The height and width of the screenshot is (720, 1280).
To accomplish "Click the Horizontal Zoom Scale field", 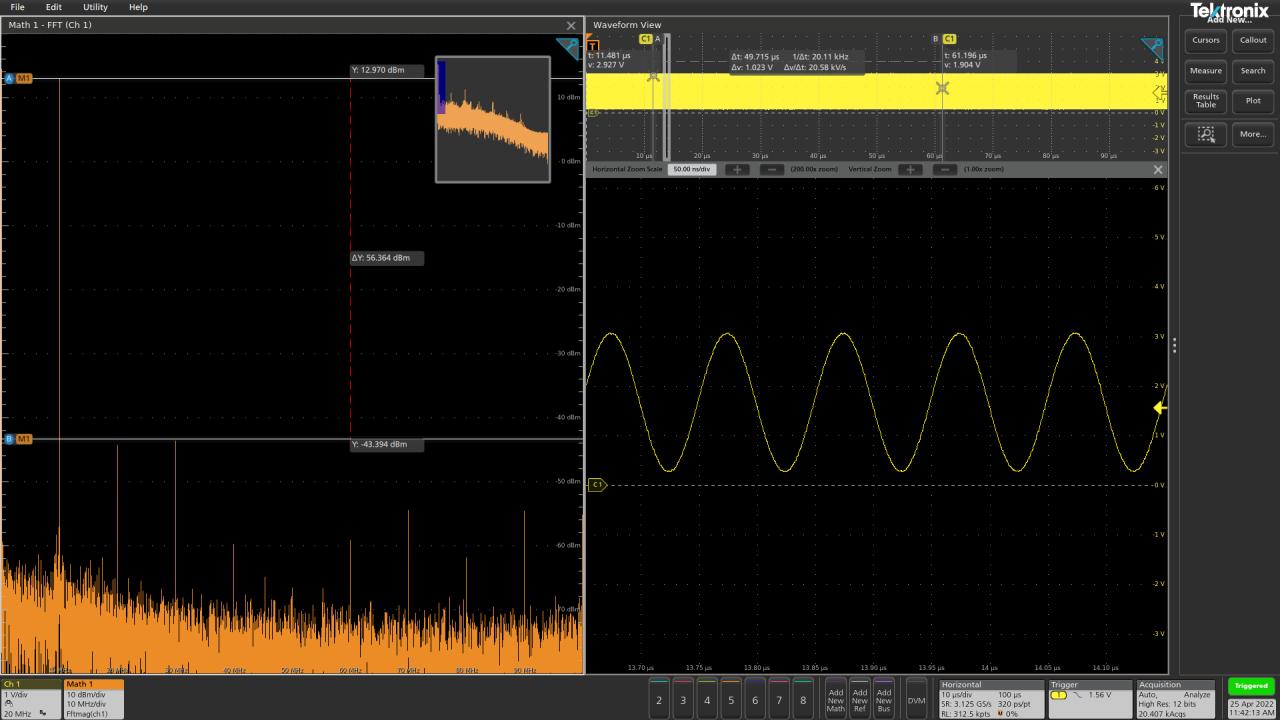I will coord(691,170).
